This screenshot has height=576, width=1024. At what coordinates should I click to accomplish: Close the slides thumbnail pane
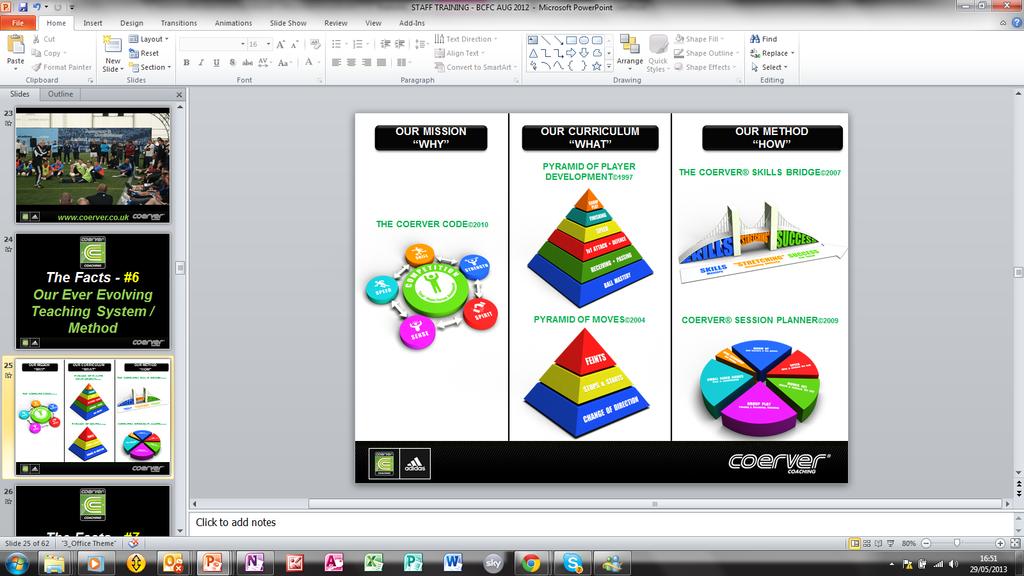pyautogui.click(x=179, y=95)
